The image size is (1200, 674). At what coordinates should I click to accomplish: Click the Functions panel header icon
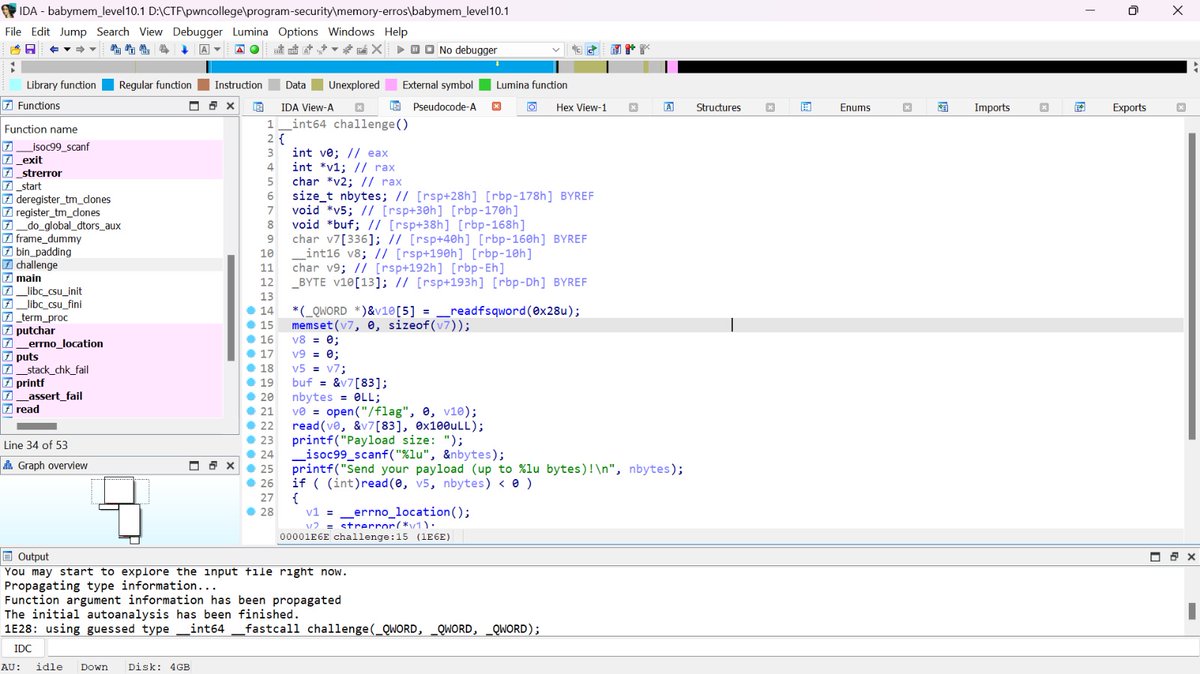8,105
